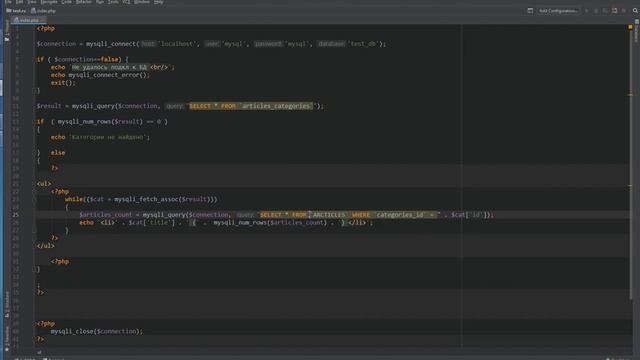
Task: Click 'articles_categories' in the first SELECT query
Action: [x=276, y=106]
